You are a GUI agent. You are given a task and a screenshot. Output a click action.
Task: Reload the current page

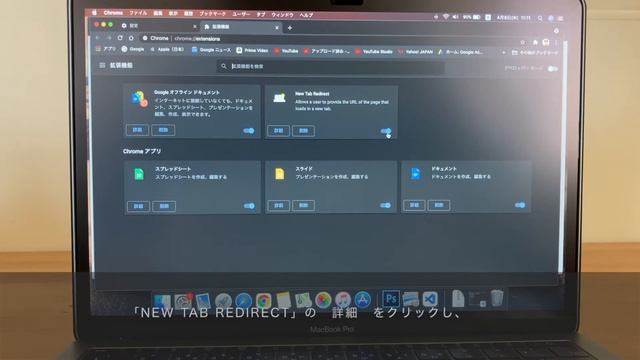tap(120, 38)
